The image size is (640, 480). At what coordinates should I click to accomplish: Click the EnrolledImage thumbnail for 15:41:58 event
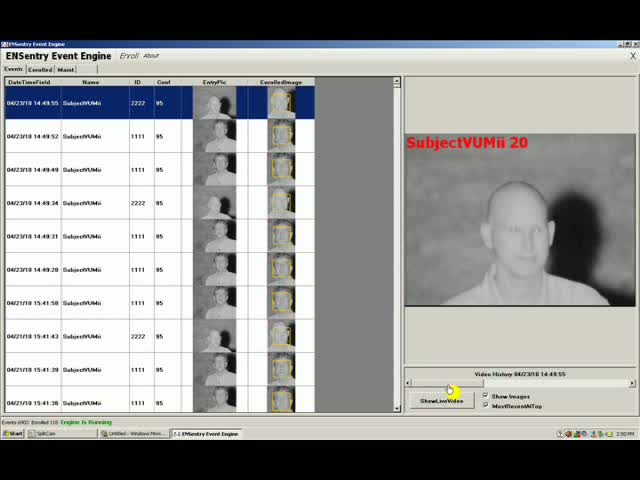coord(281,303)
